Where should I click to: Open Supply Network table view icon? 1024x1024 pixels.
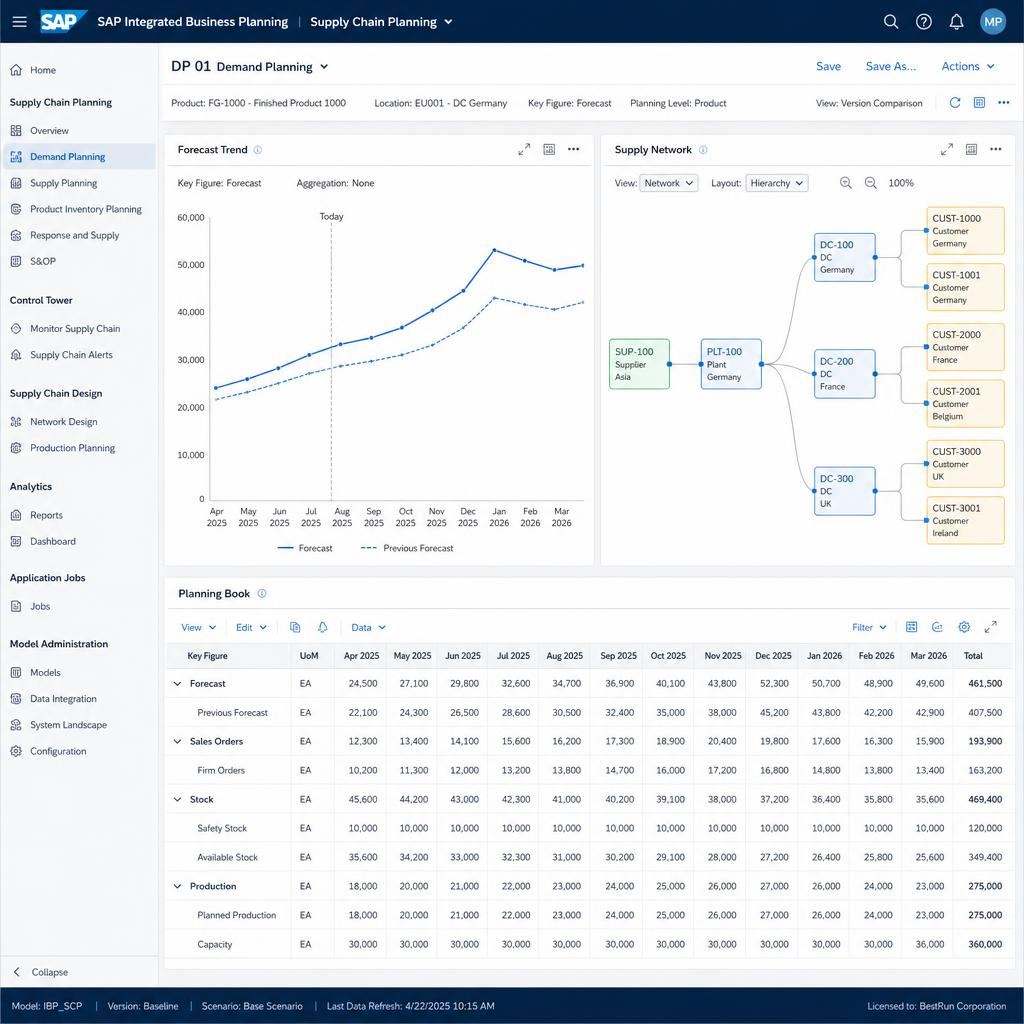pos(971,150)
